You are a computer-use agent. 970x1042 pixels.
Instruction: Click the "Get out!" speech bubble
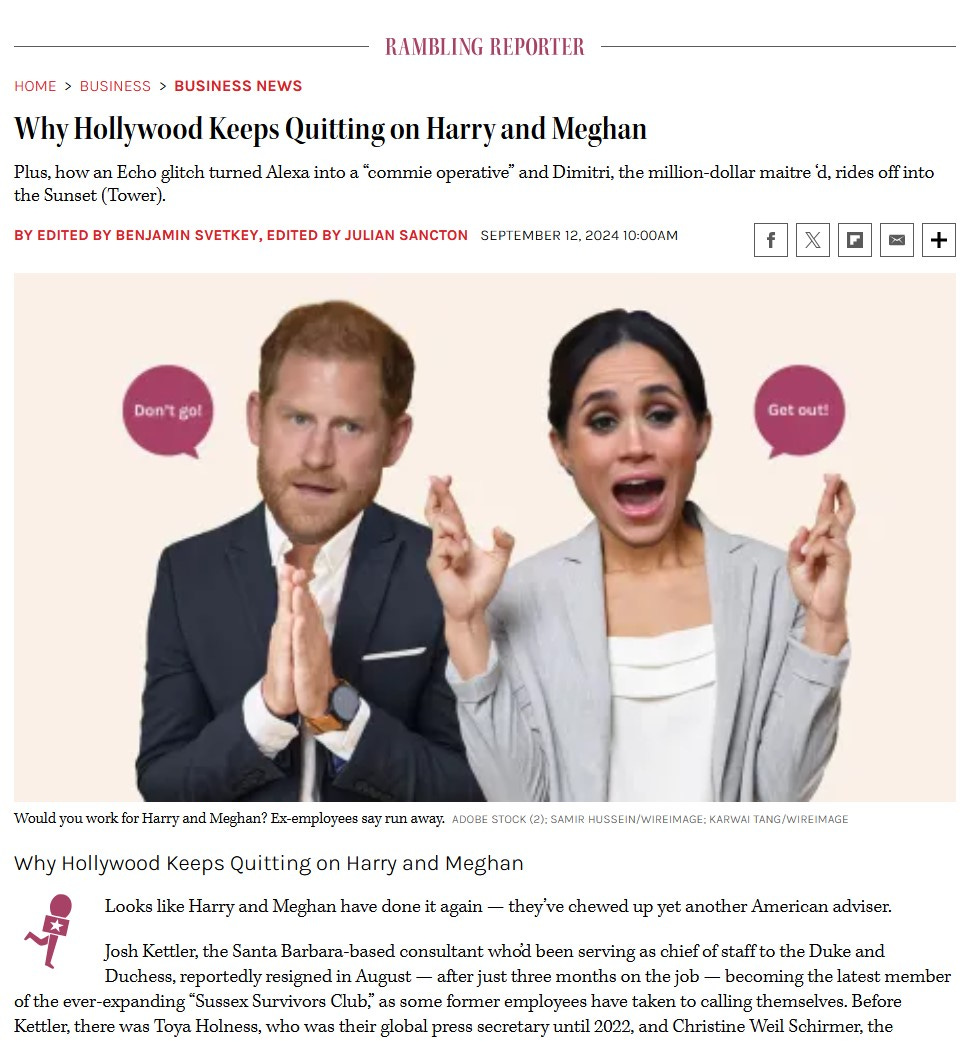click(x=799, y=411)
